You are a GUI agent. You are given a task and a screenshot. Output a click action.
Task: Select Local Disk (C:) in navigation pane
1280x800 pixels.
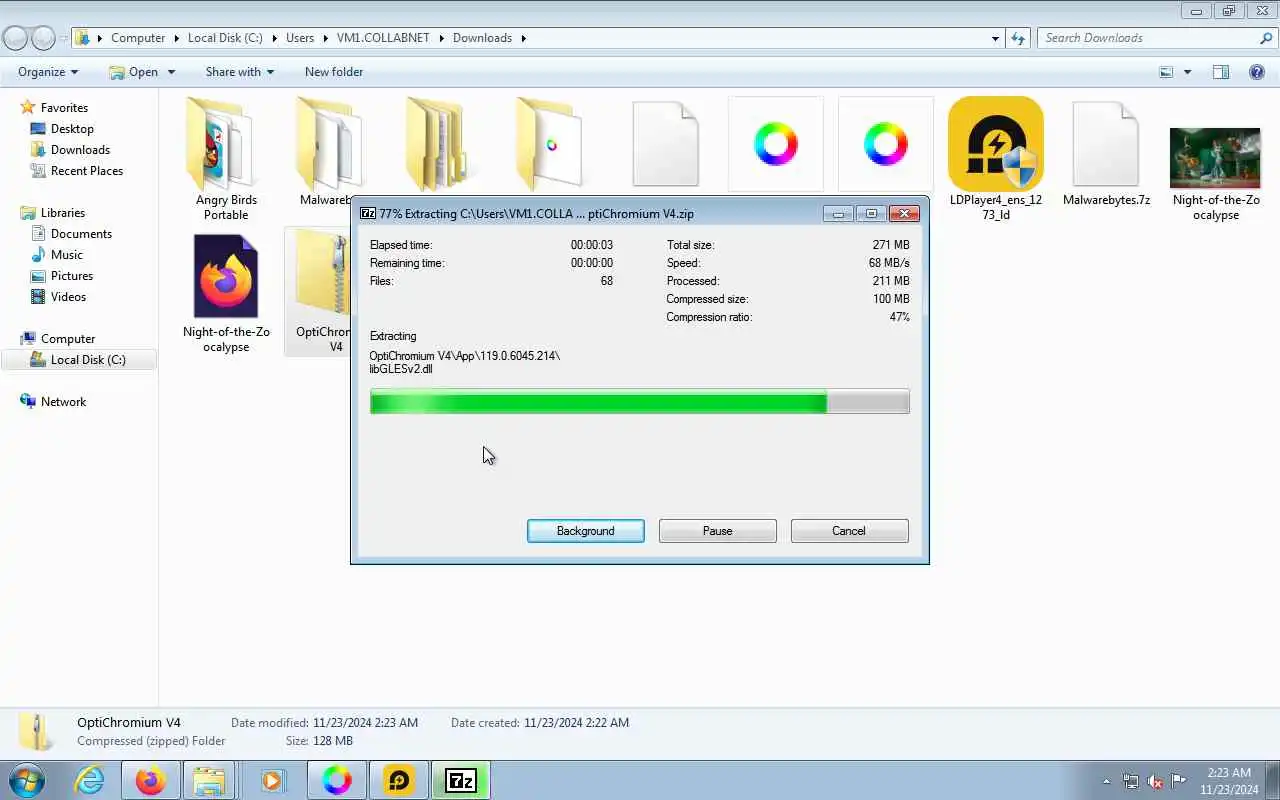[x=79, y=360]
